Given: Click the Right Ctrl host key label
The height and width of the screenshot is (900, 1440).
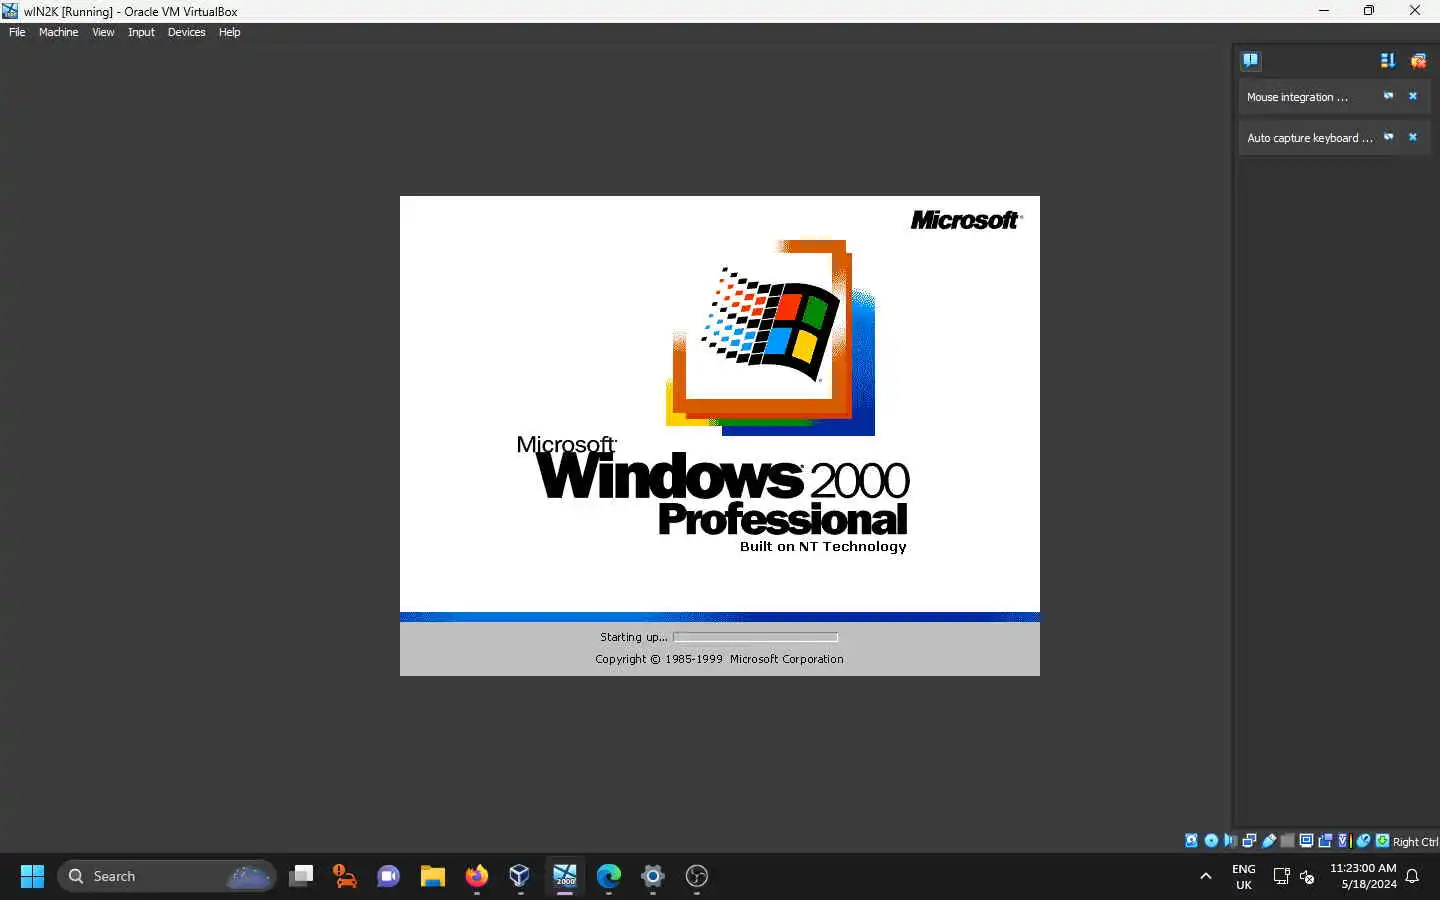Looking at the screenshot, I should click(x=1415, y=842).
